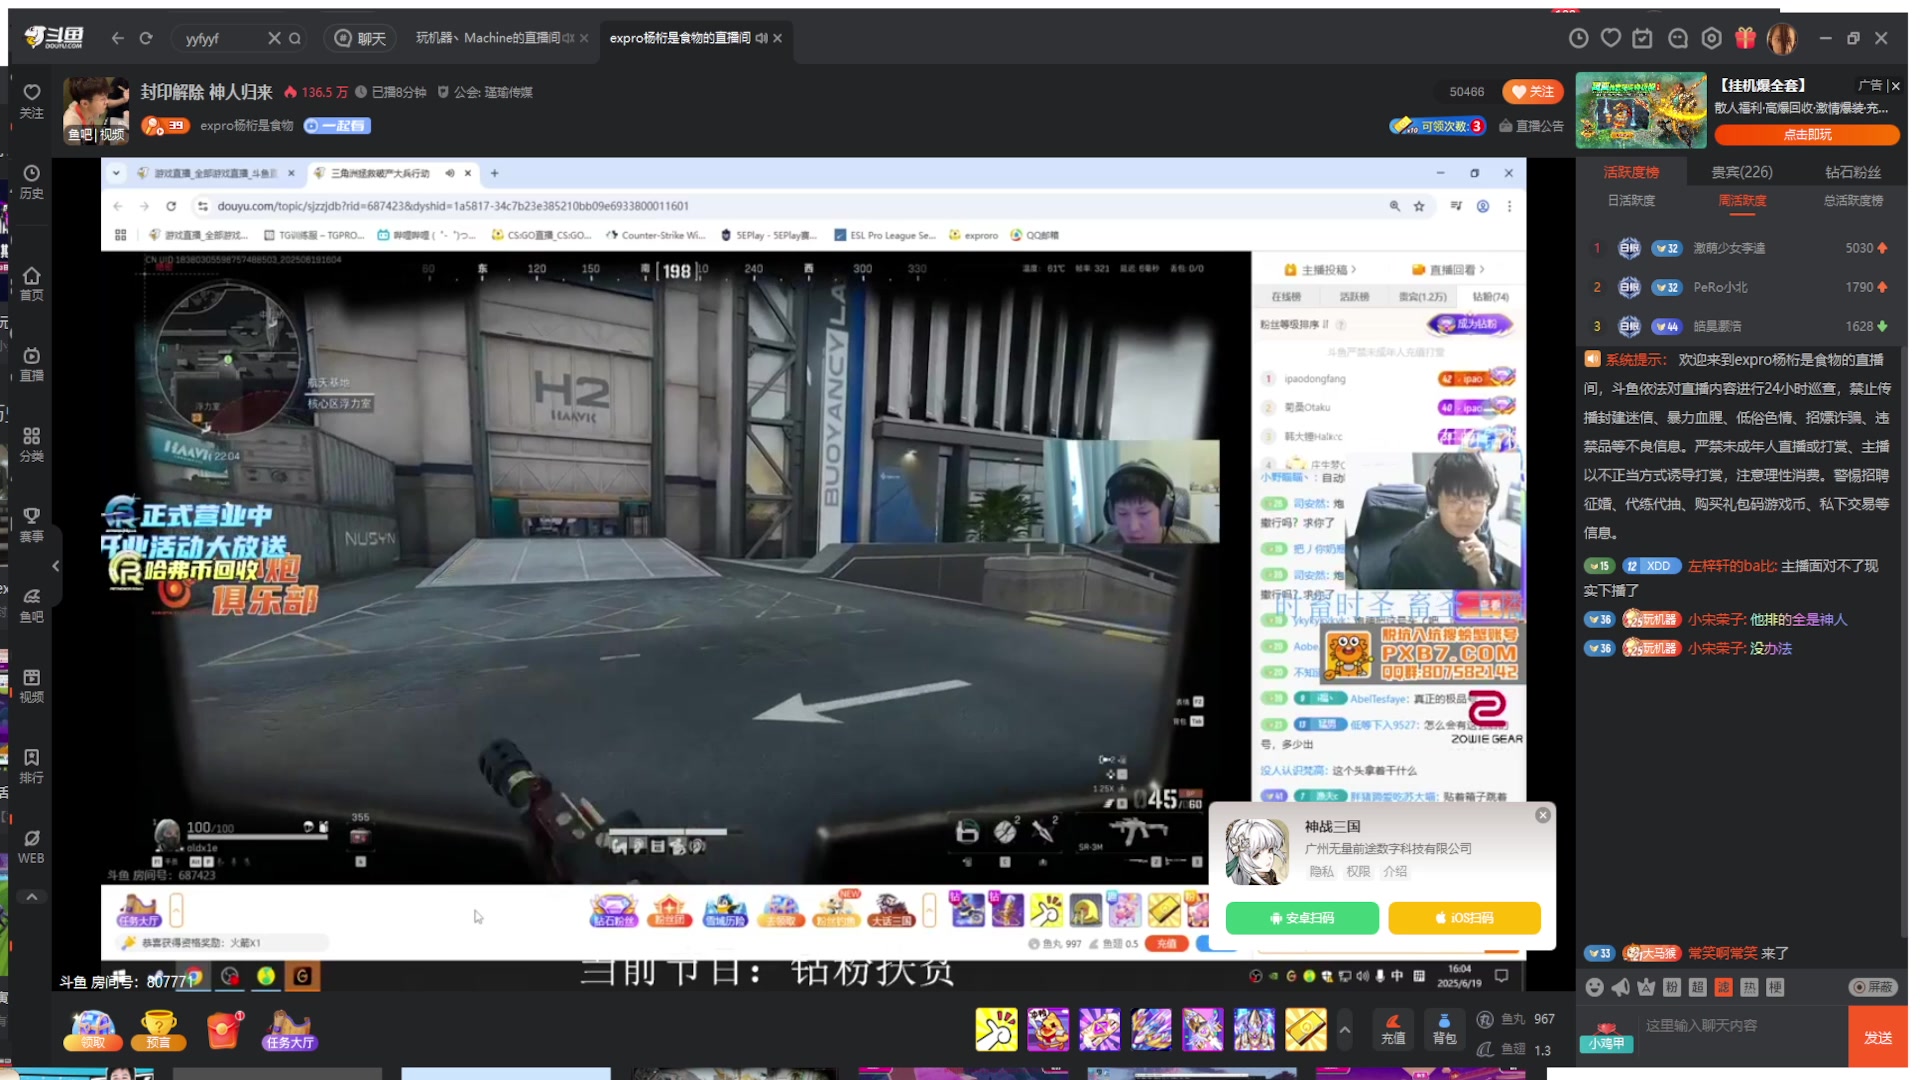Screen dimensions: 1920x1080
Task: Open 充值 recharge
Action: coord(1392,1029)
